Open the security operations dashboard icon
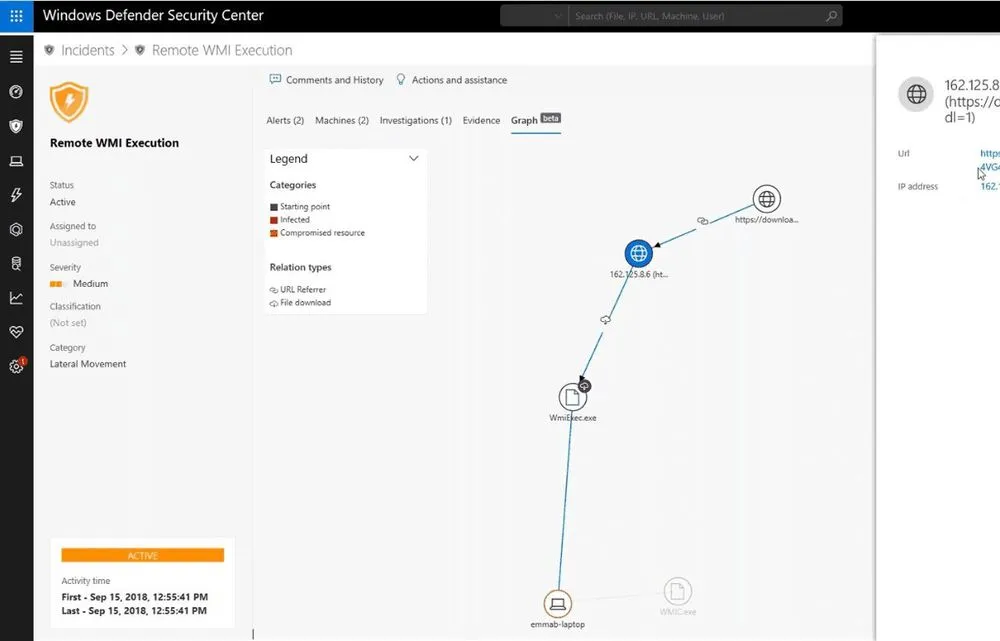Screen dimensions: 1000x641 tap(16, 91)
